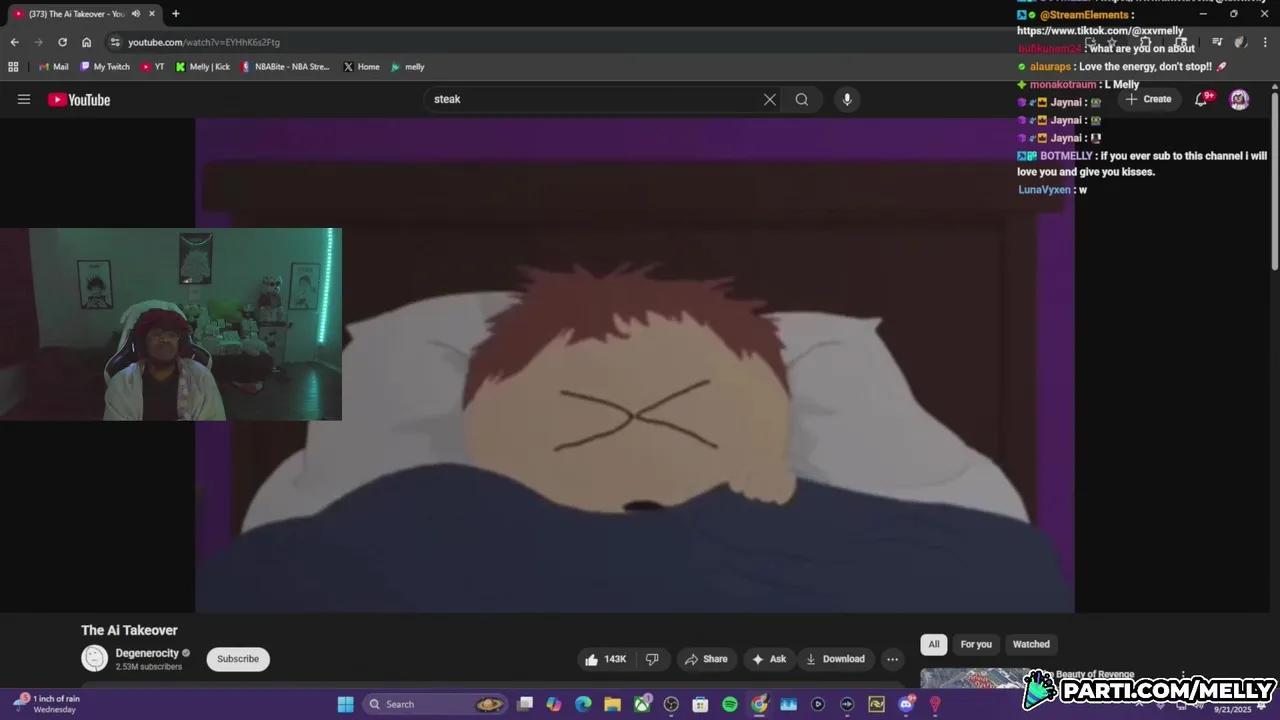Reload the current page
The image size is (1280, 720).
pyautogui.click(x=62, y=42)
